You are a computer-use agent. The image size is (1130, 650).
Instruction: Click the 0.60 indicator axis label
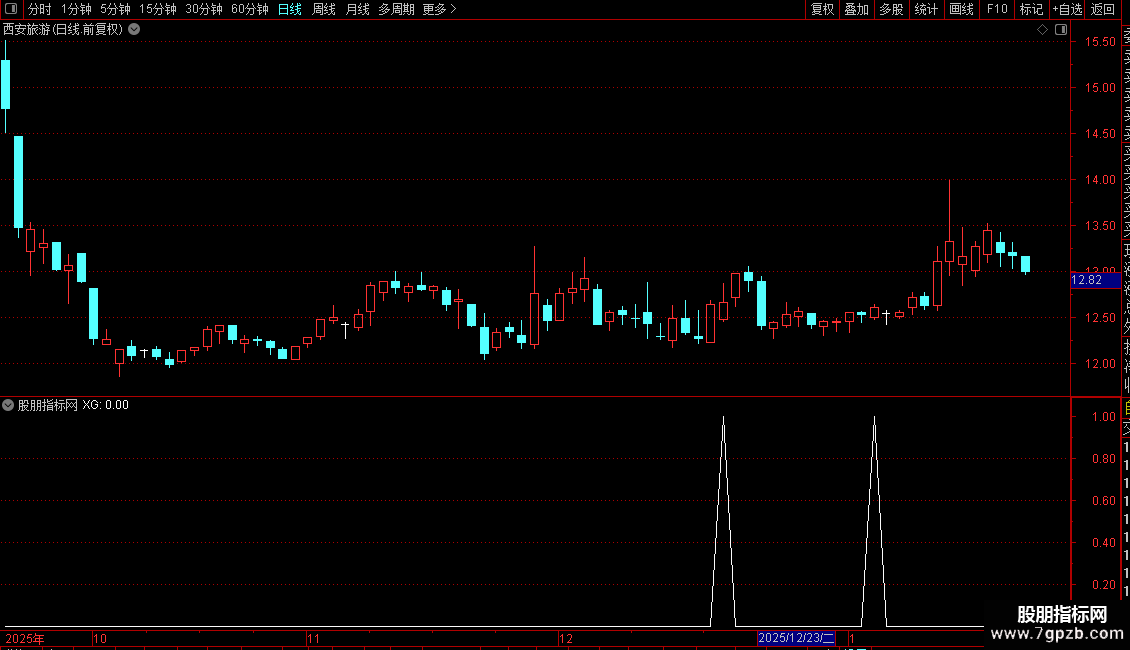1104,501
